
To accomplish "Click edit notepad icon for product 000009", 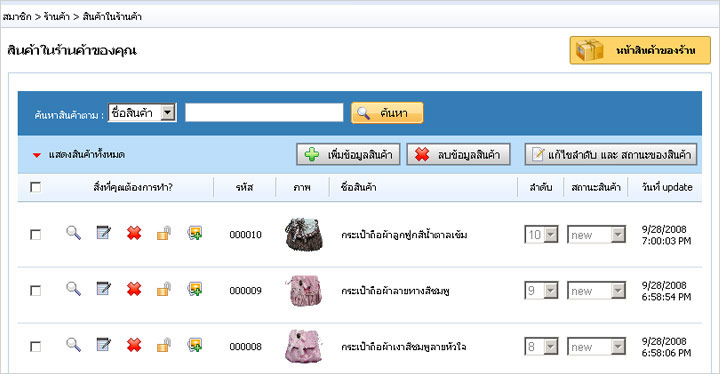I will [x=103, y=289].
